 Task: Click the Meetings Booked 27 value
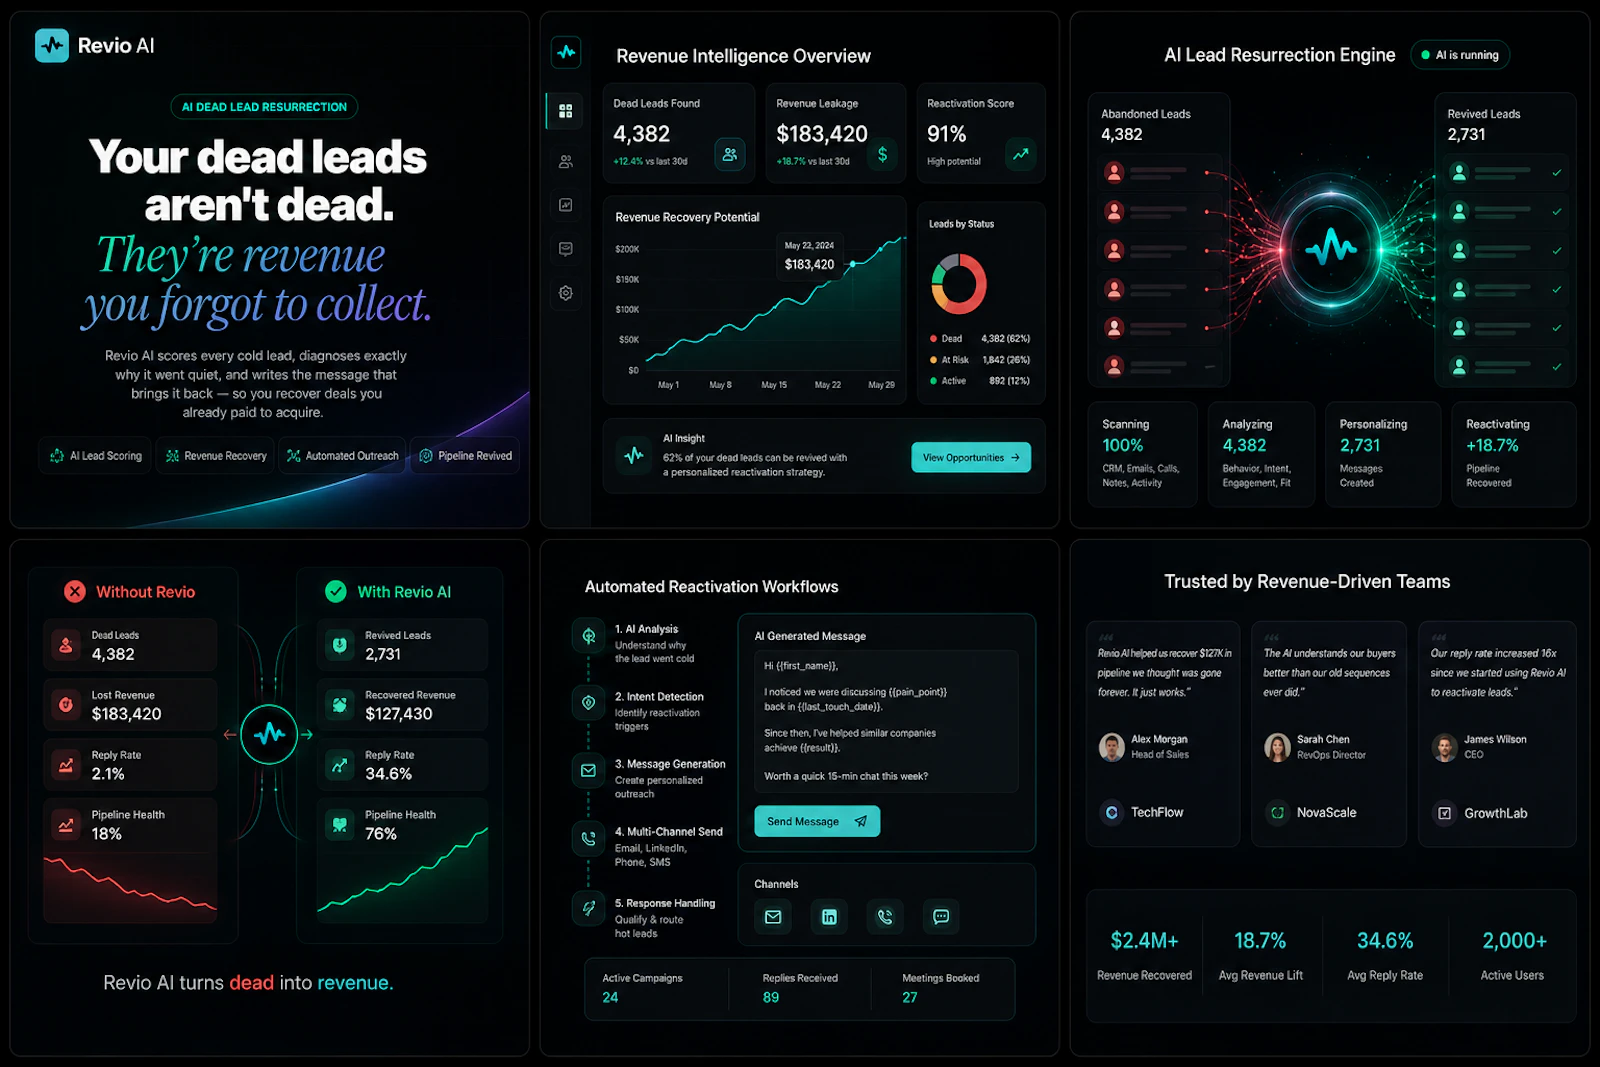(x=910, y=997)
